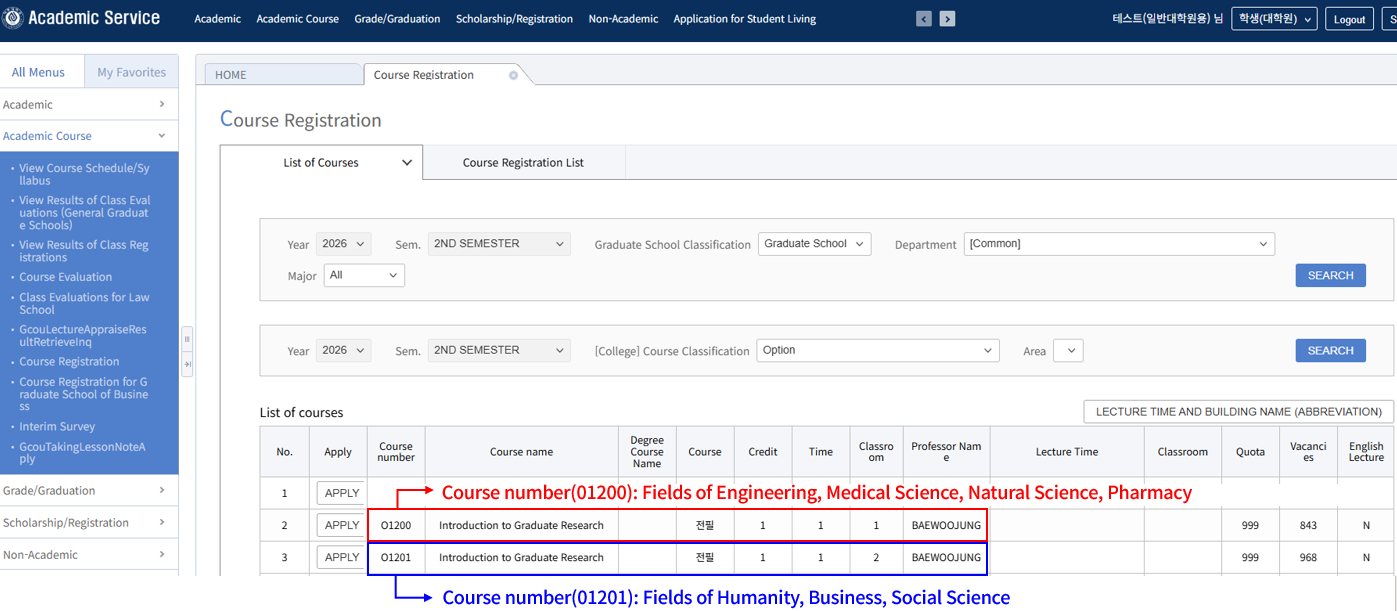Click the Academic Service logo icon

tap(14, 18)
